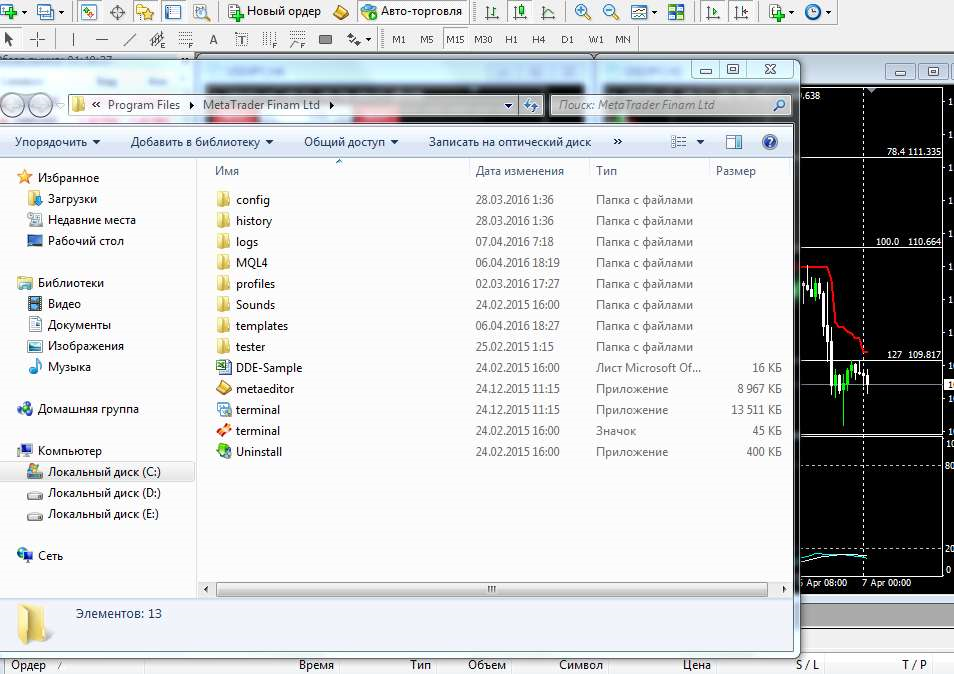Draw a trendline tool
This screenshot has width=954, height=674.
[130, 40]
